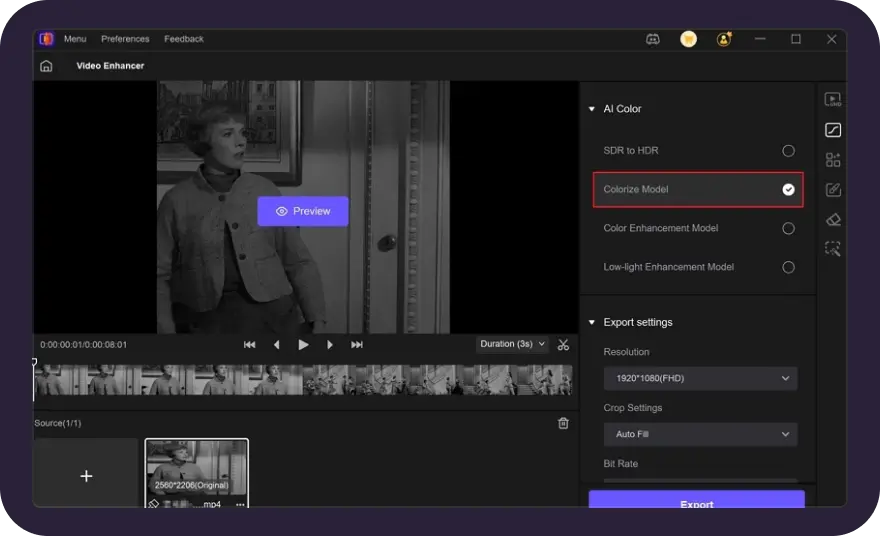Click the home icon
880x536 pixels.
coord(46,66)
